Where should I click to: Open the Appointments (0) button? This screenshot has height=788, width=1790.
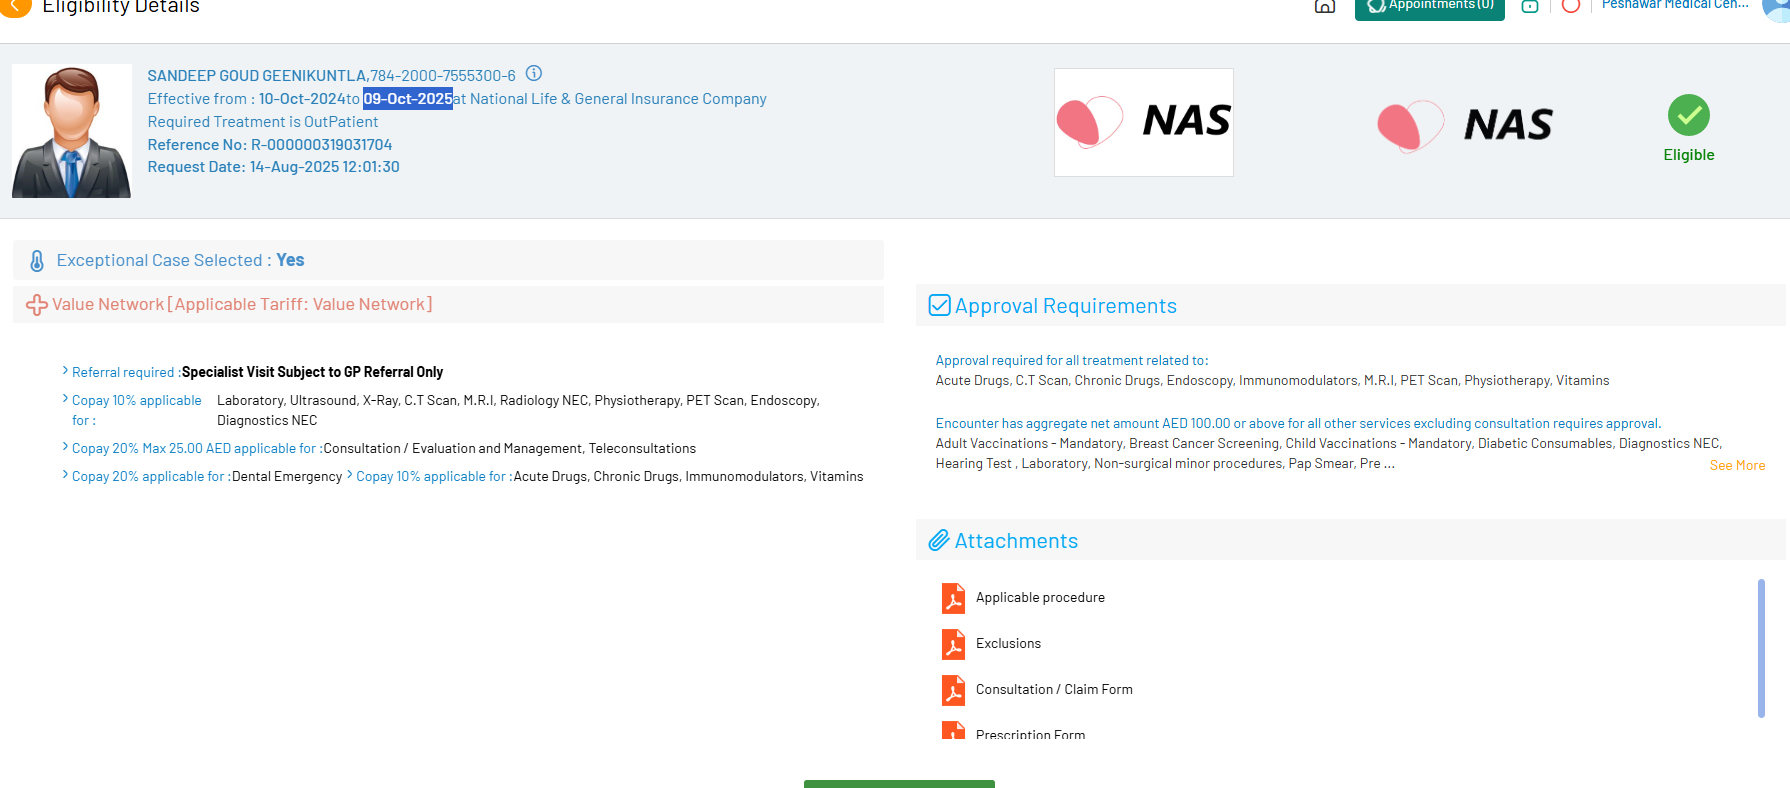pyautogui.click(x=1430, y=8)
